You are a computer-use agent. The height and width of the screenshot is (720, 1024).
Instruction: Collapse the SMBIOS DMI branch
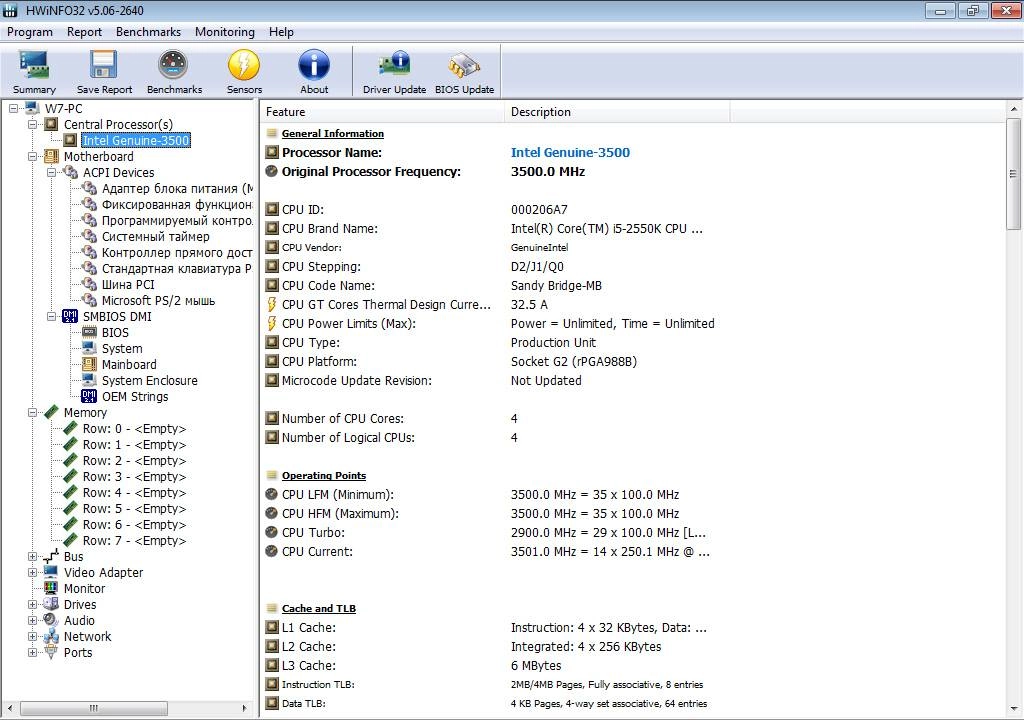pos(52,316)
